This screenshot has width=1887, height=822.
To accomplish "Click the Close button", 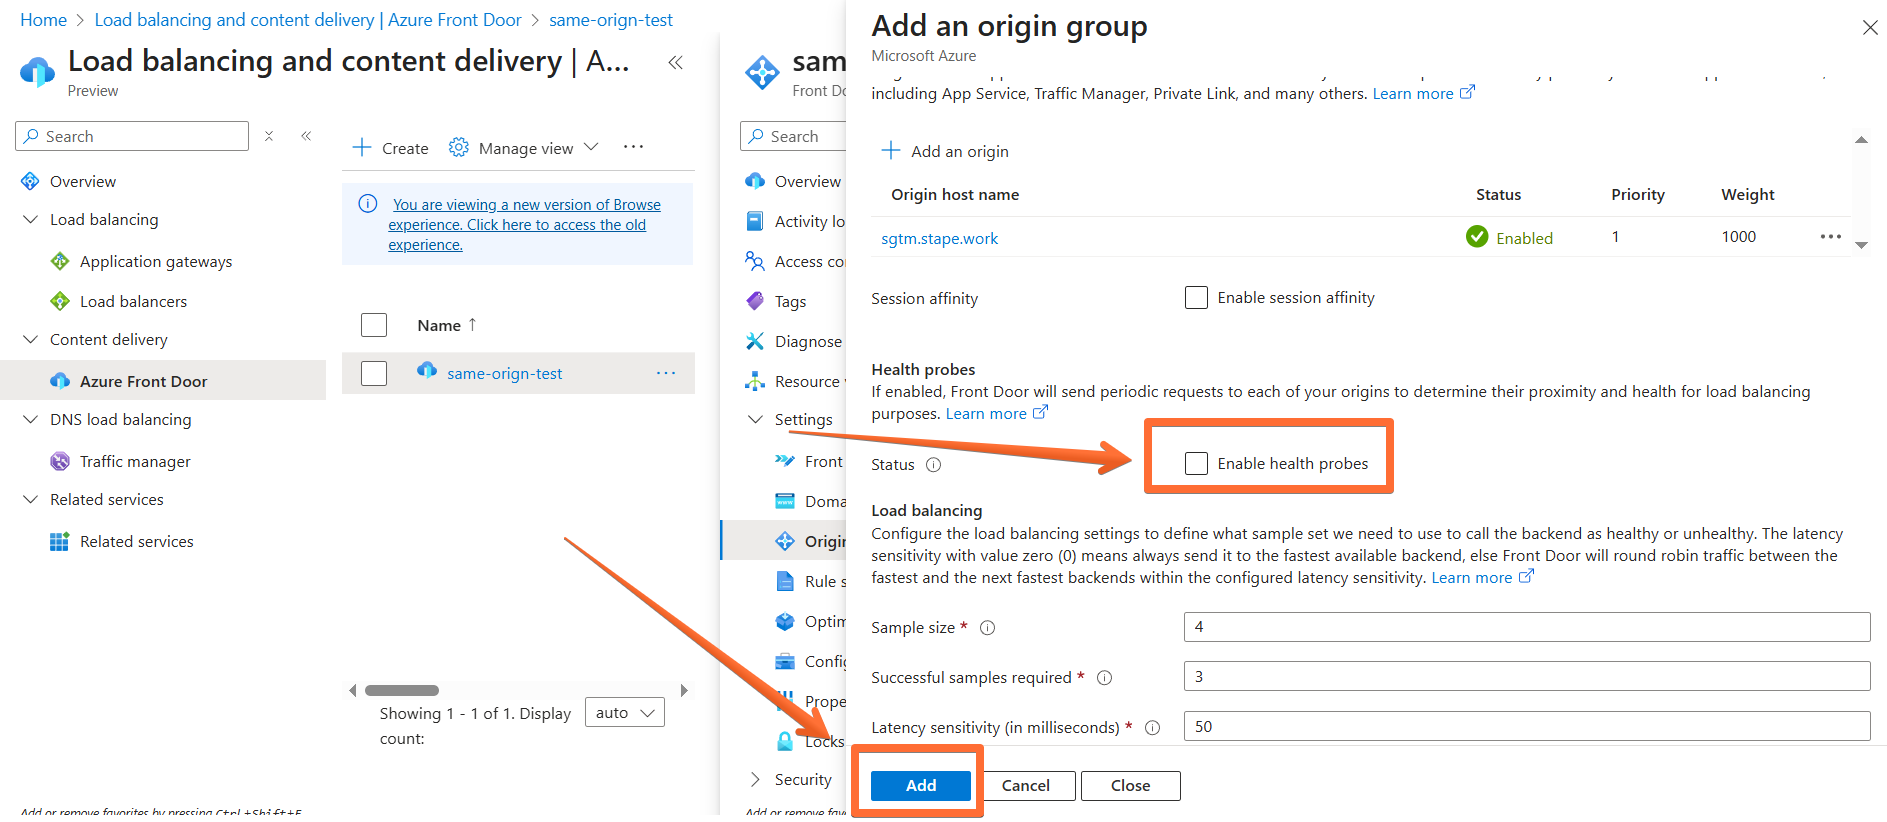I will point(1131,785).
